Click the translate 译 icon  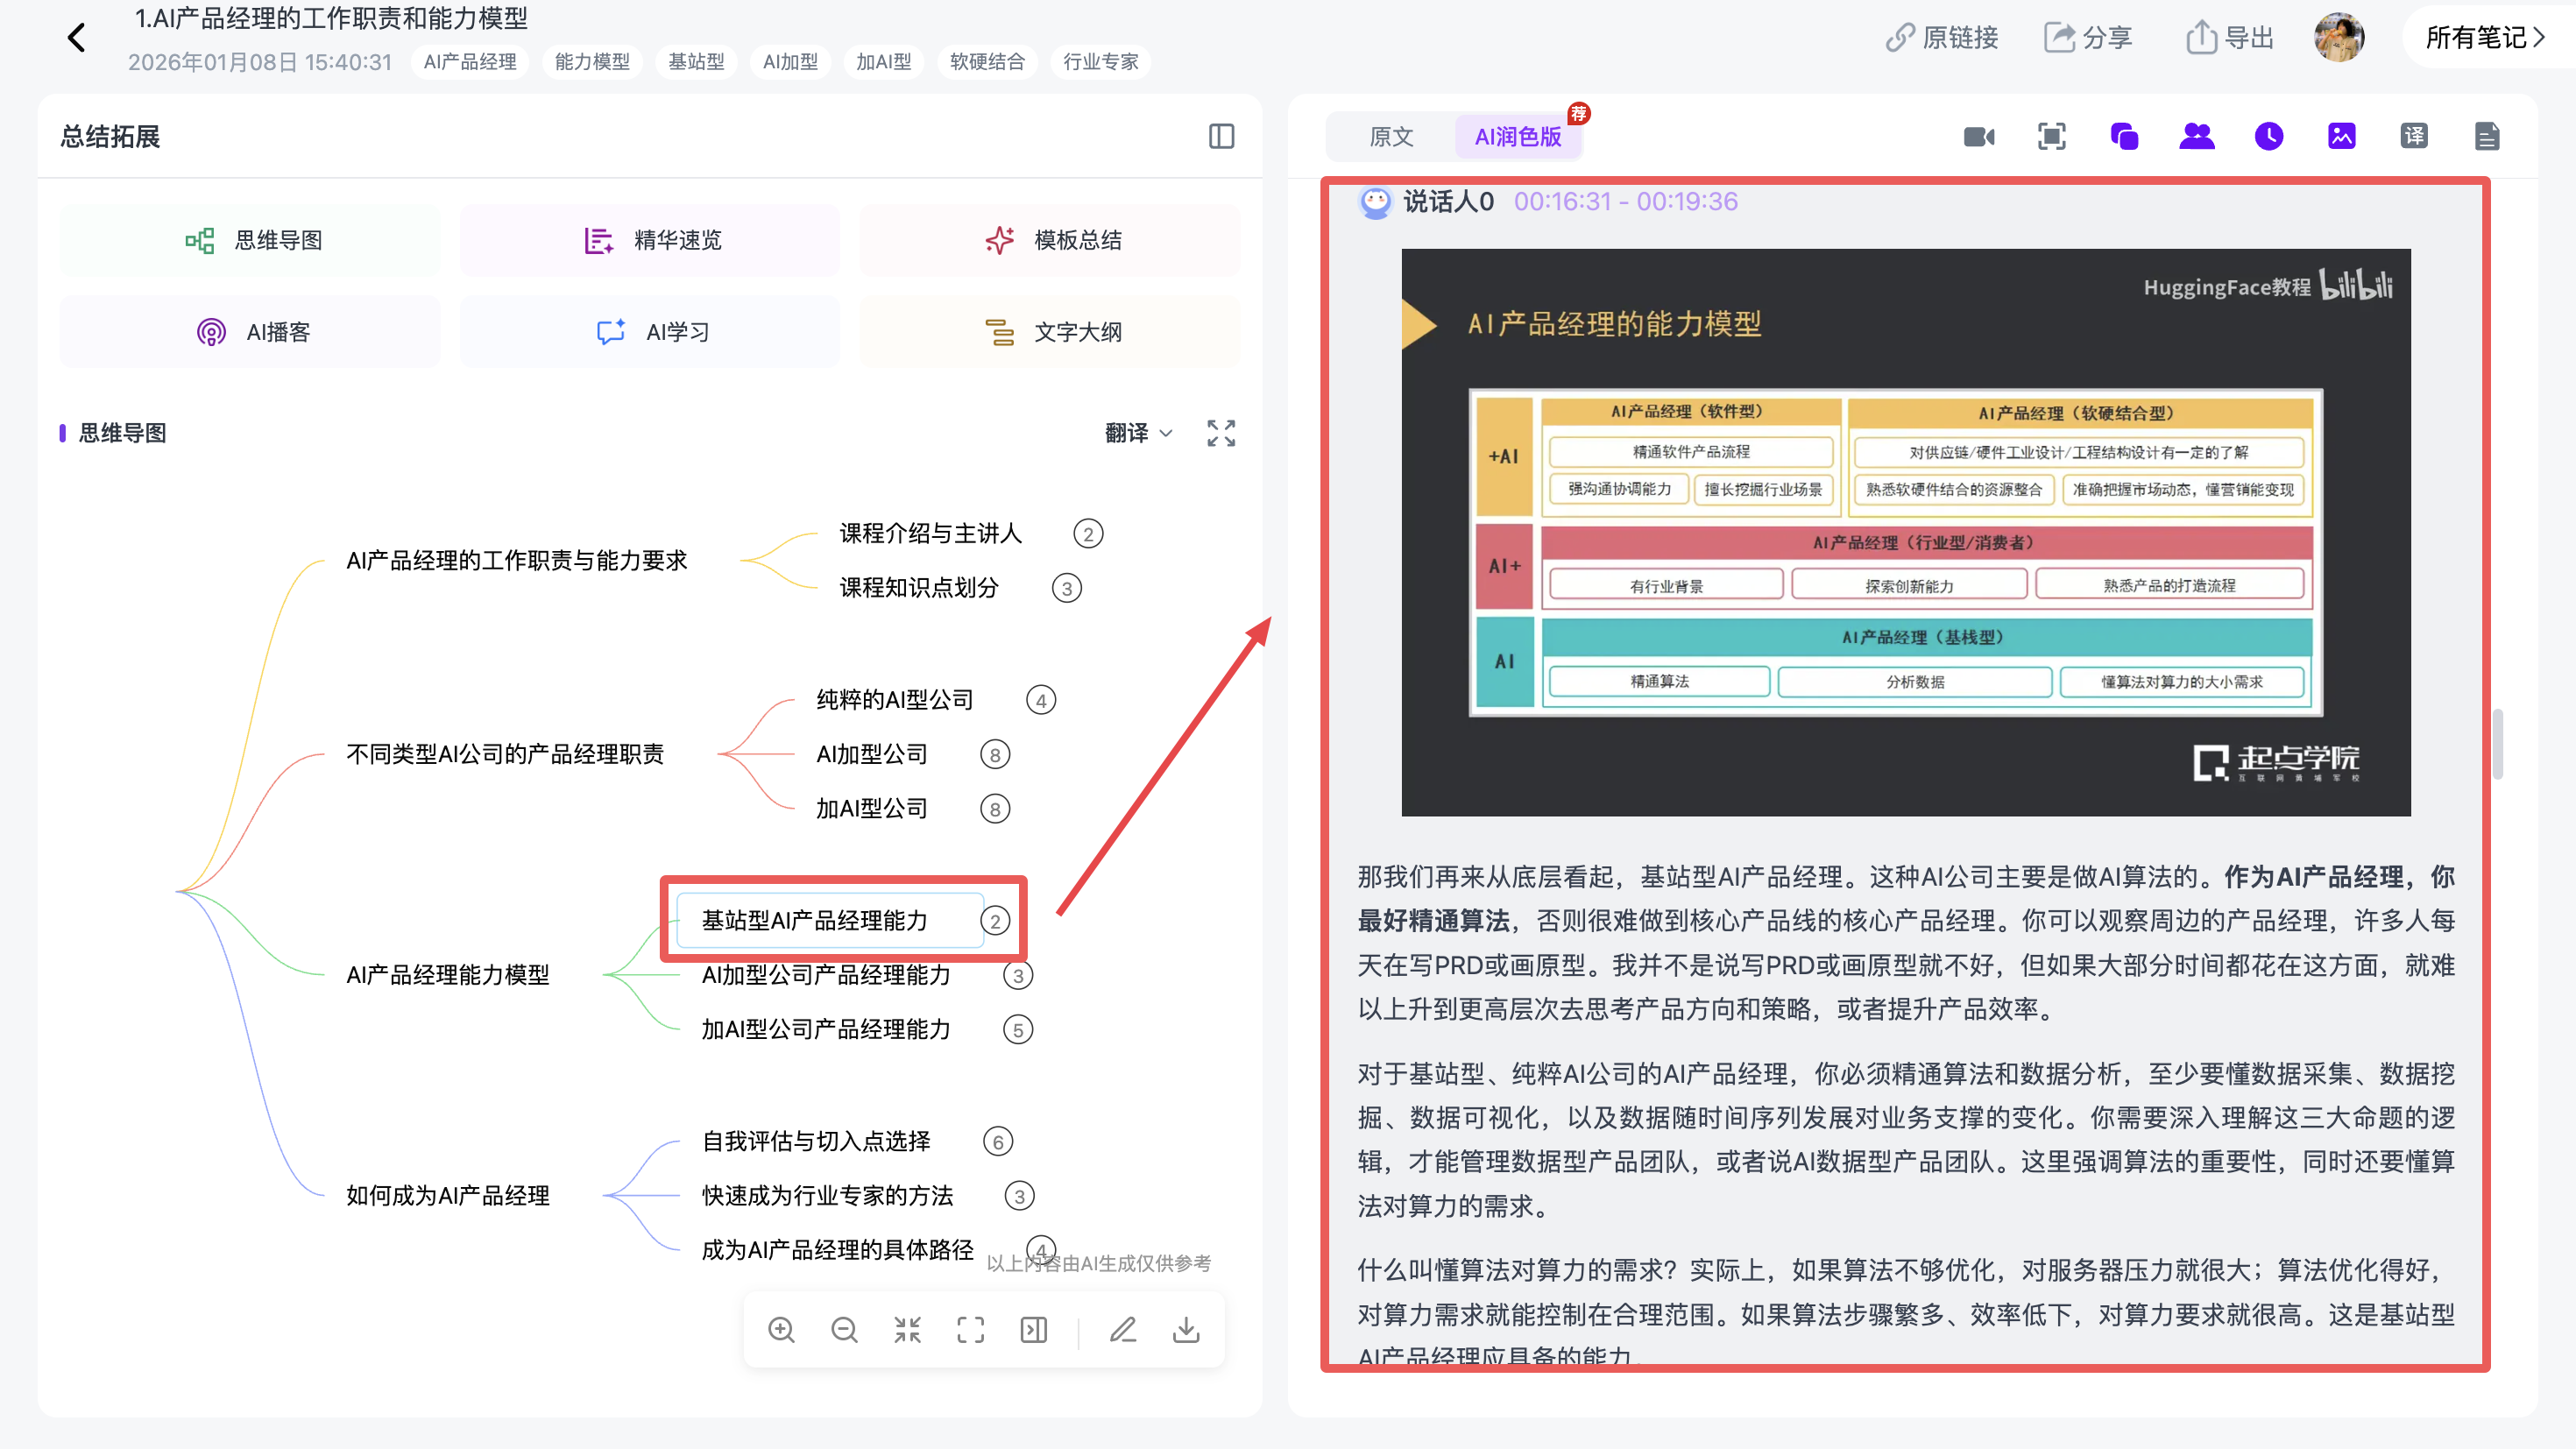2414,136
